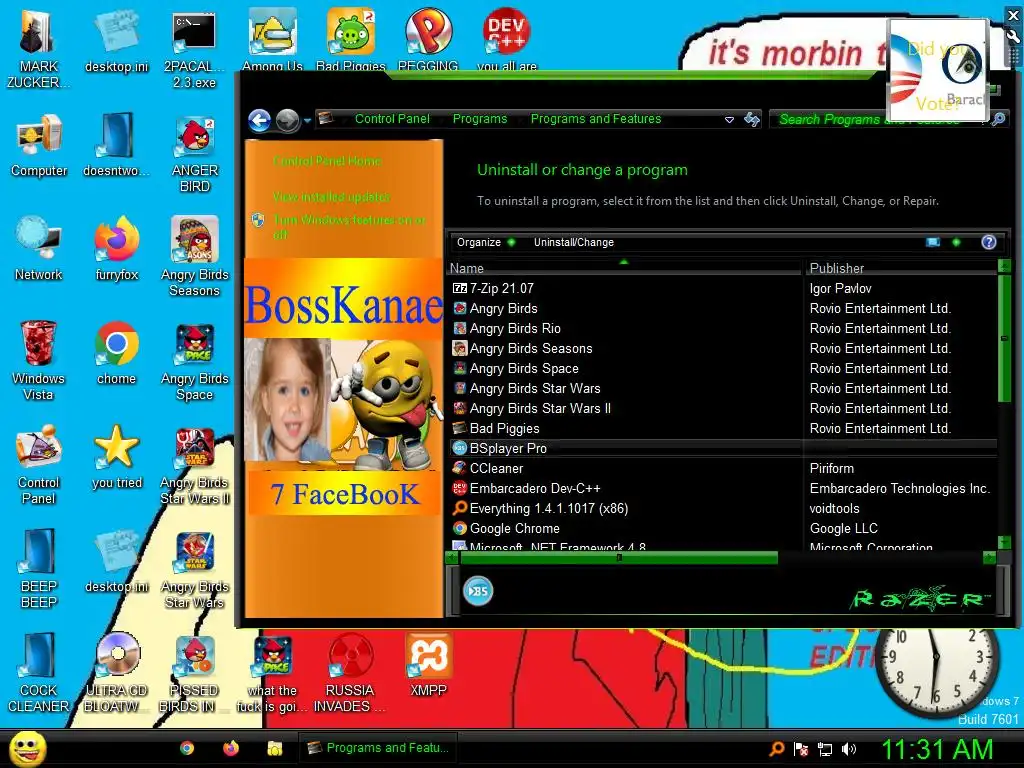1024x768 pixels.
Task: Open Turn Windows features on or off
Action: (x=349, y=227)
